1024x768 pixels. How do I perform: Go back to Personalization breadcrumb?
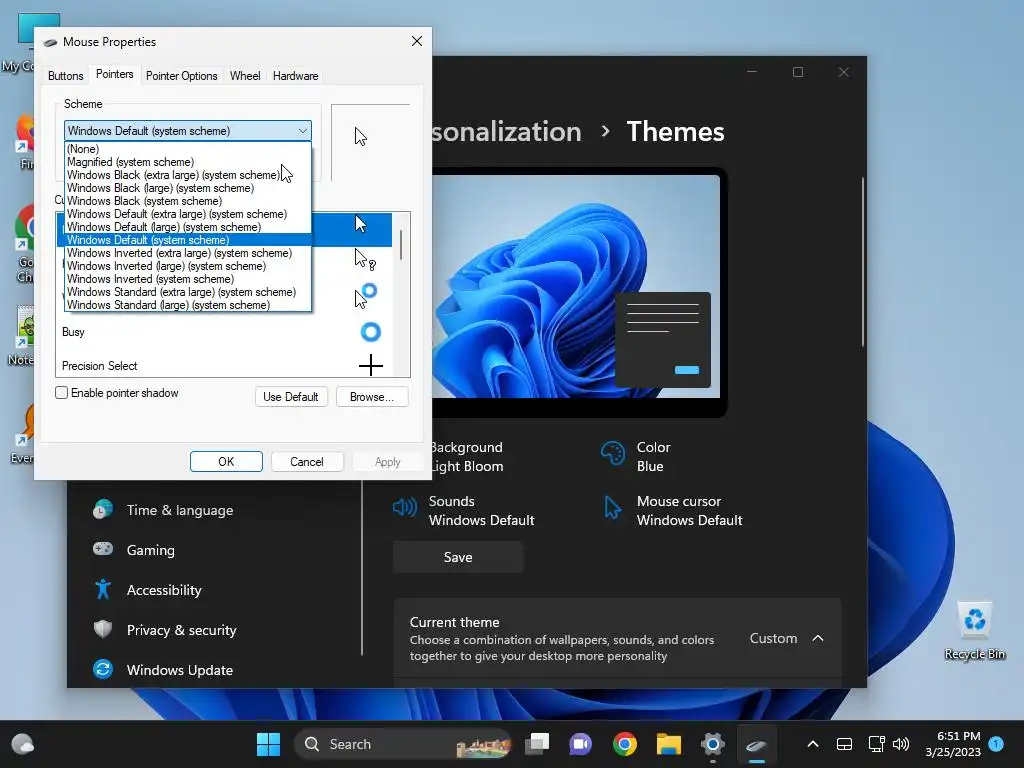point(506,131)
